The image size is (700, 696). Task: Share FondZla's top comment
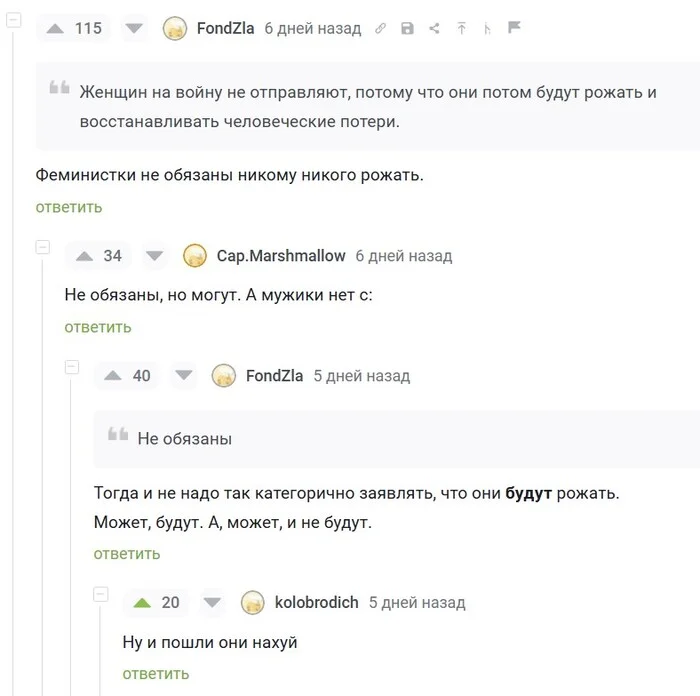click(x=434, y=29)
